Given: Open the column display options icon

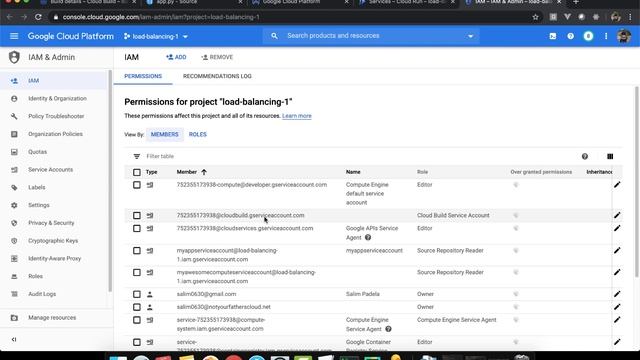Looking at the screenshot, I should click(610, 156).
